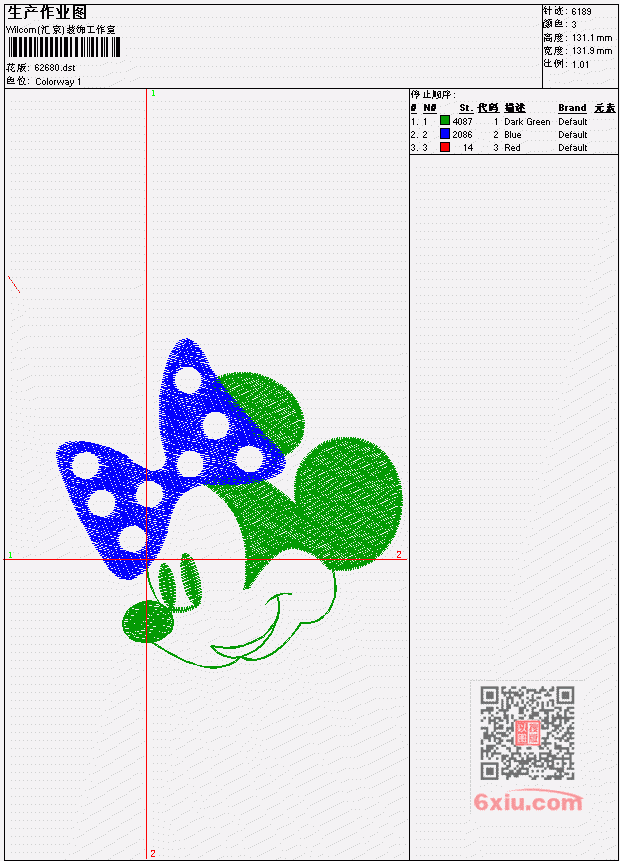The image size is (620, 861).
Task: Click the width value '131.9 mm'
Action: tap(592, 51)
